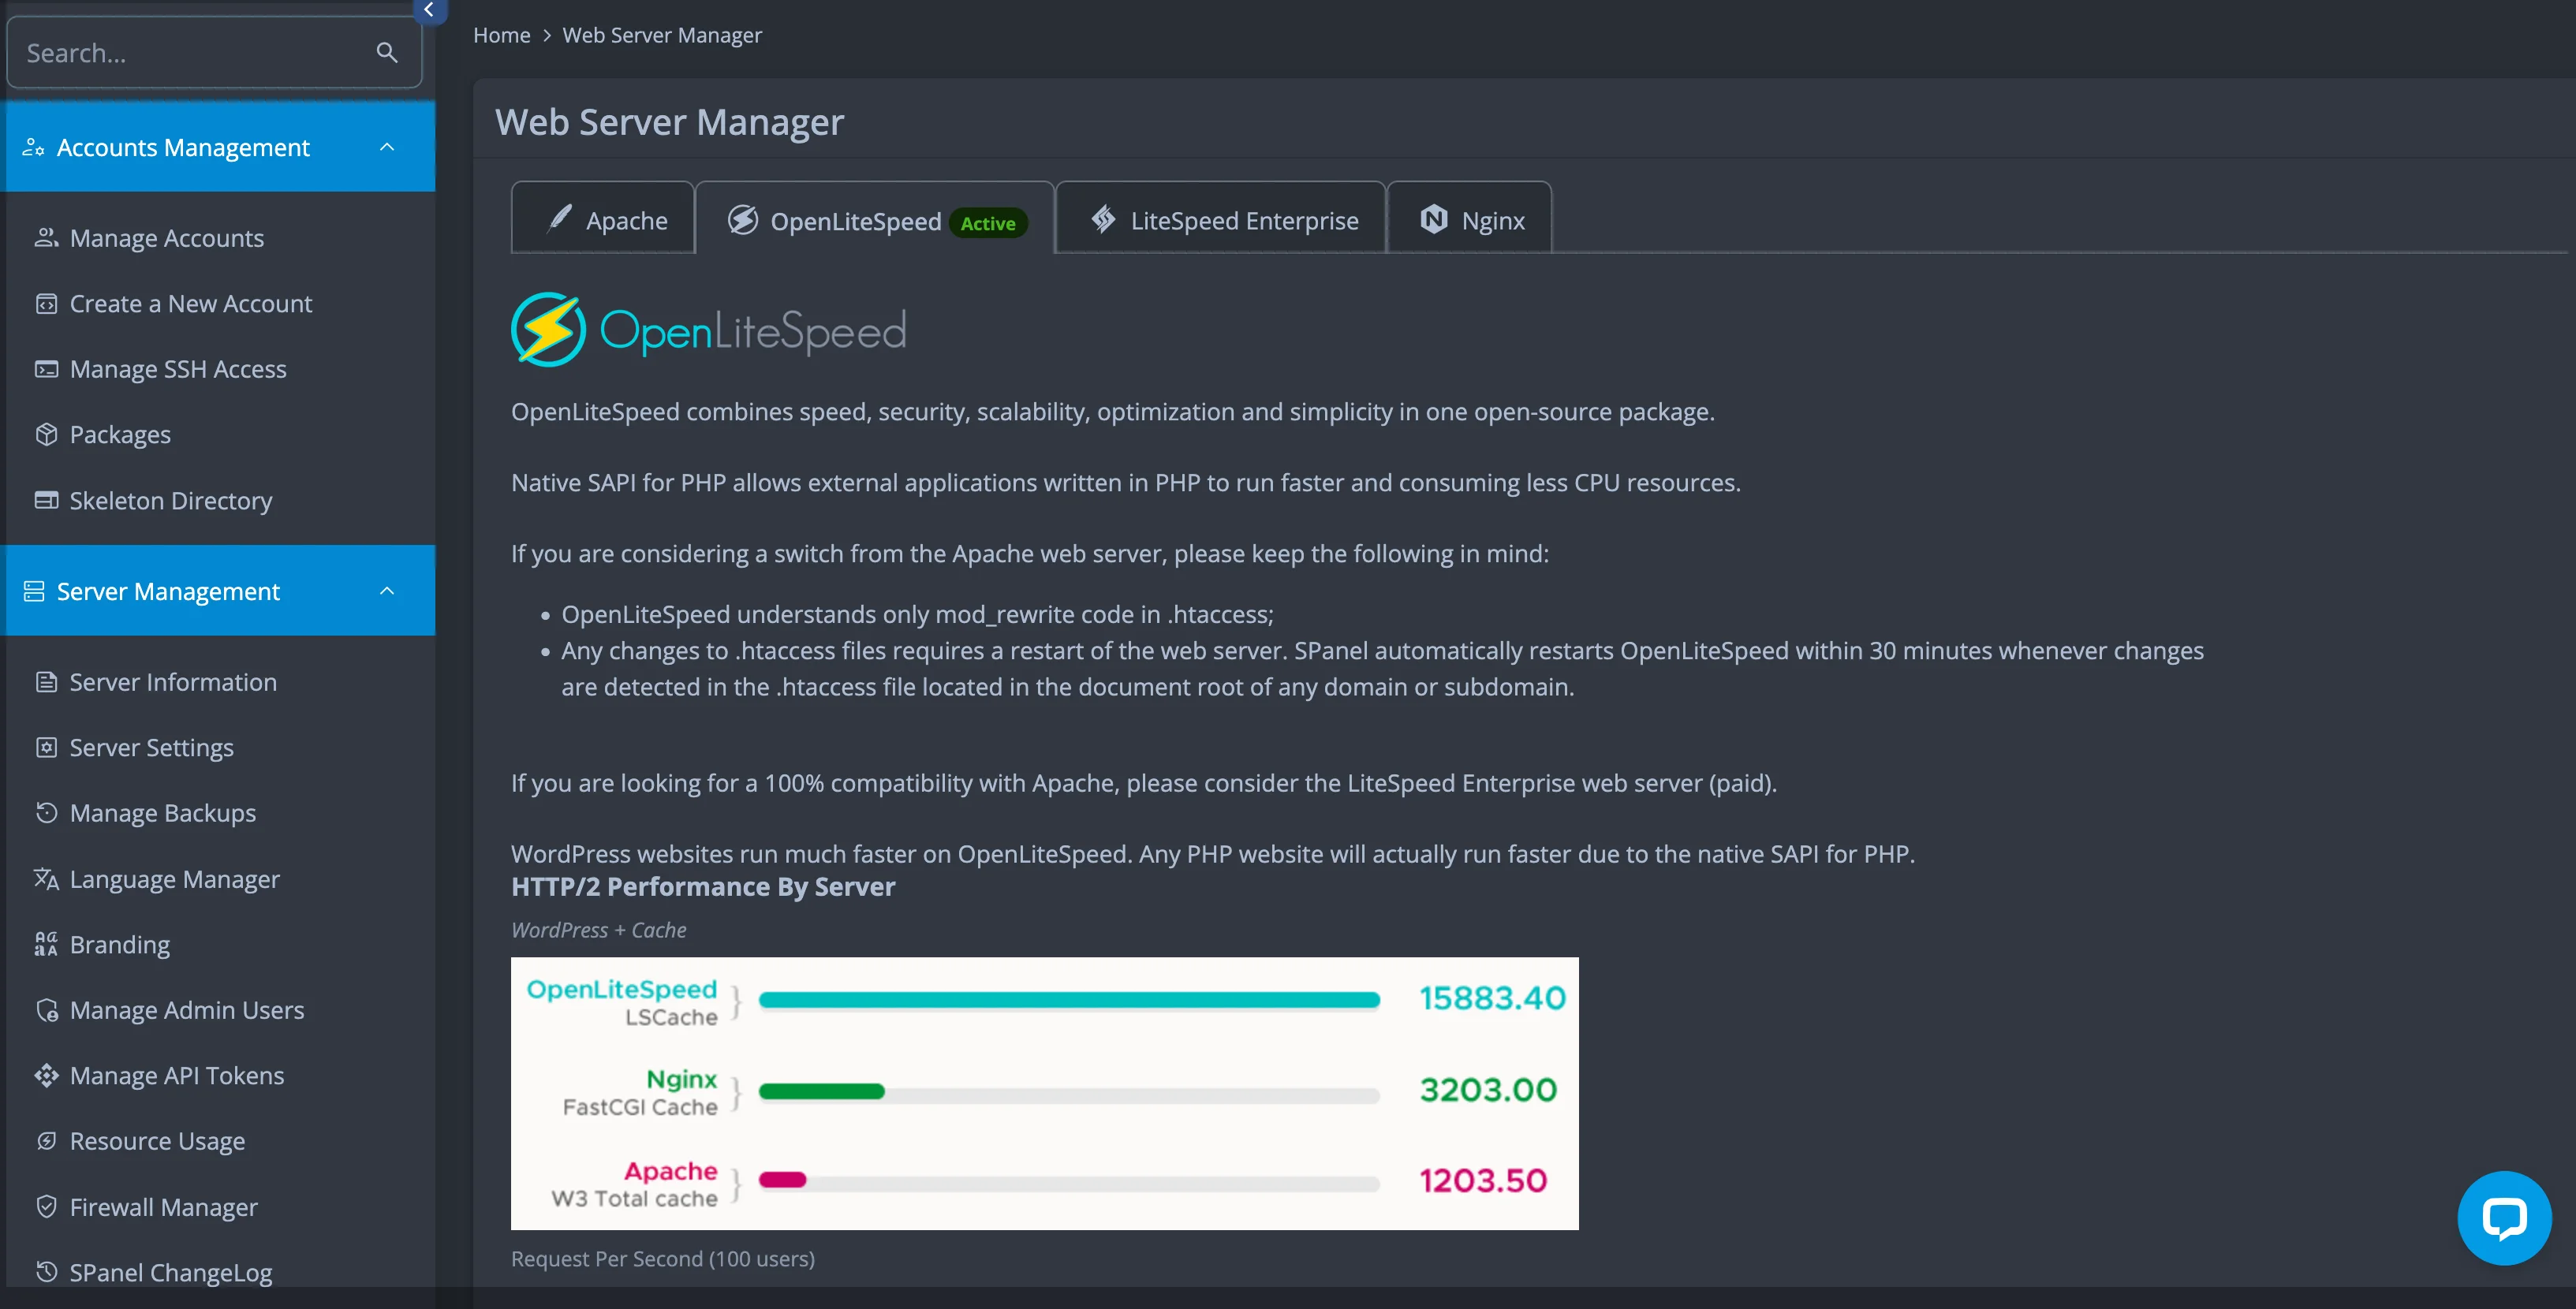
Task: Click the 3203.00 value in chart
Action: pos(1489,1089)
